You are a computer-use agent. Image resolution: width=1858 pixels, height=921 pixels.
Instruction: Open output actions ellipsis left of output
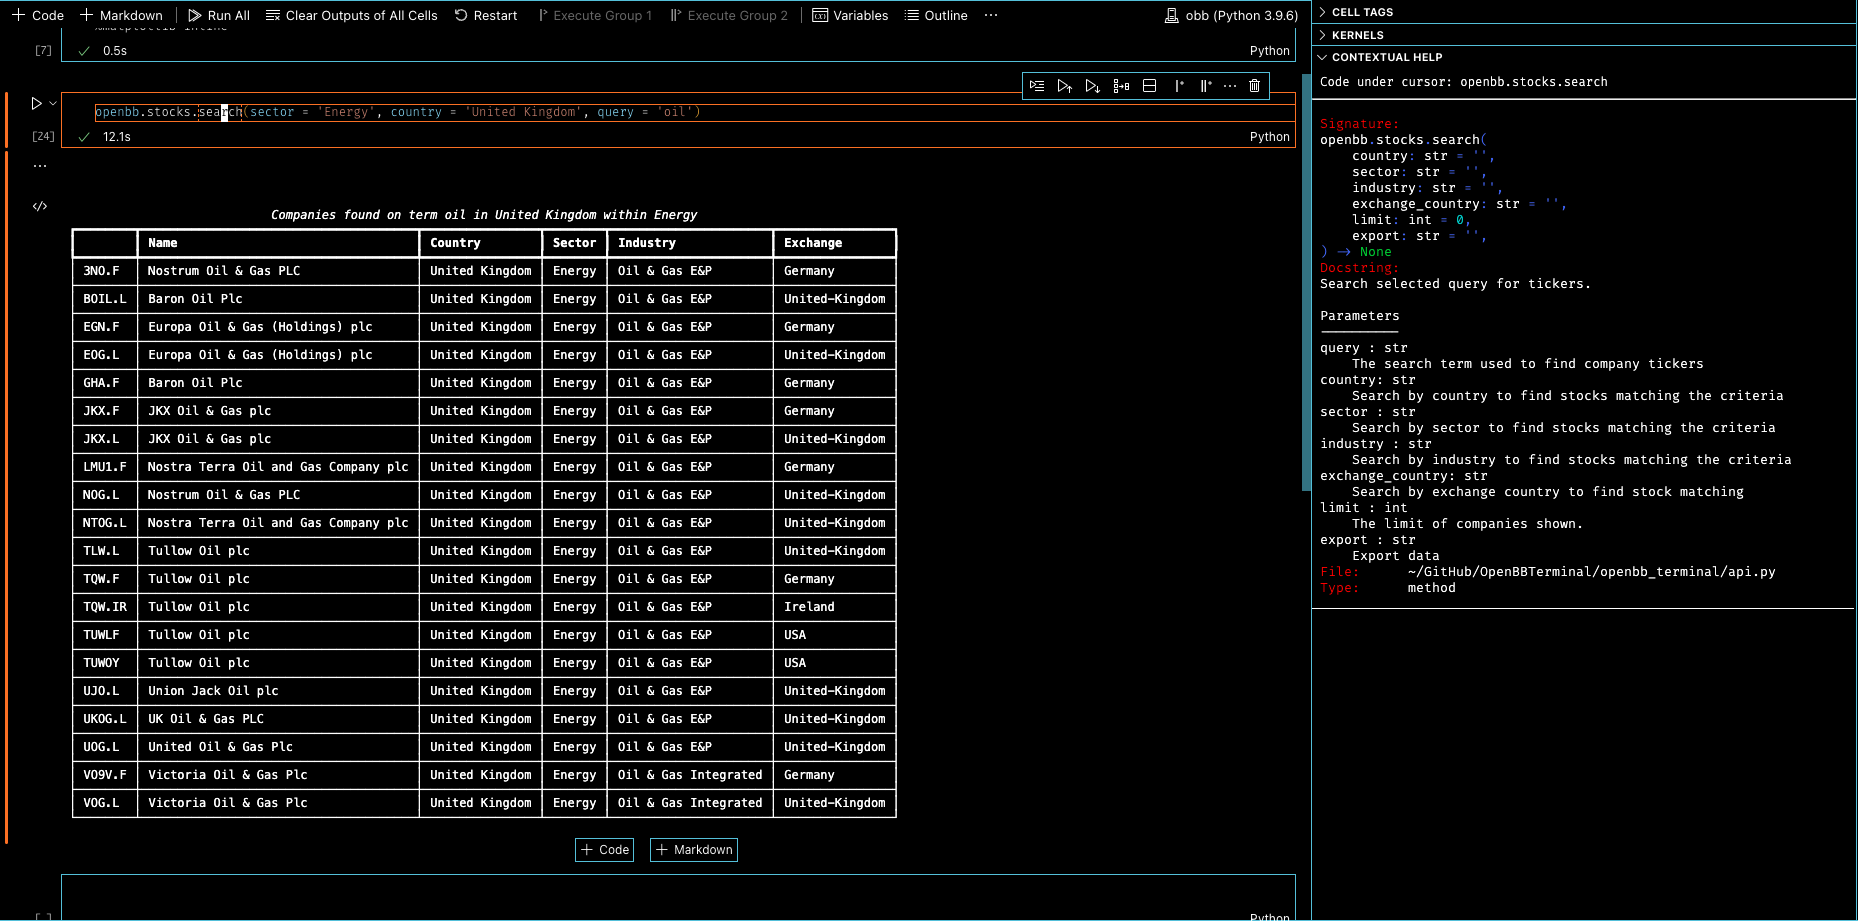tap(40, 166)
